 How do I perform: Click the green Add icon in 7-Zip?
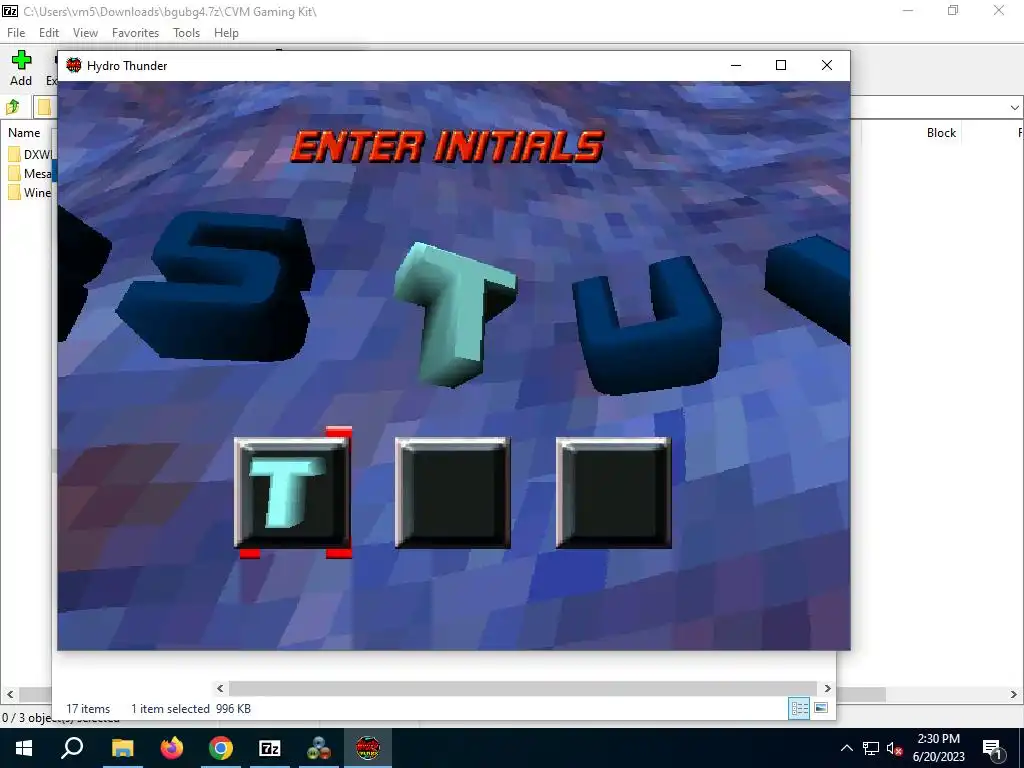pyautogui.click(x=21, y=61)
